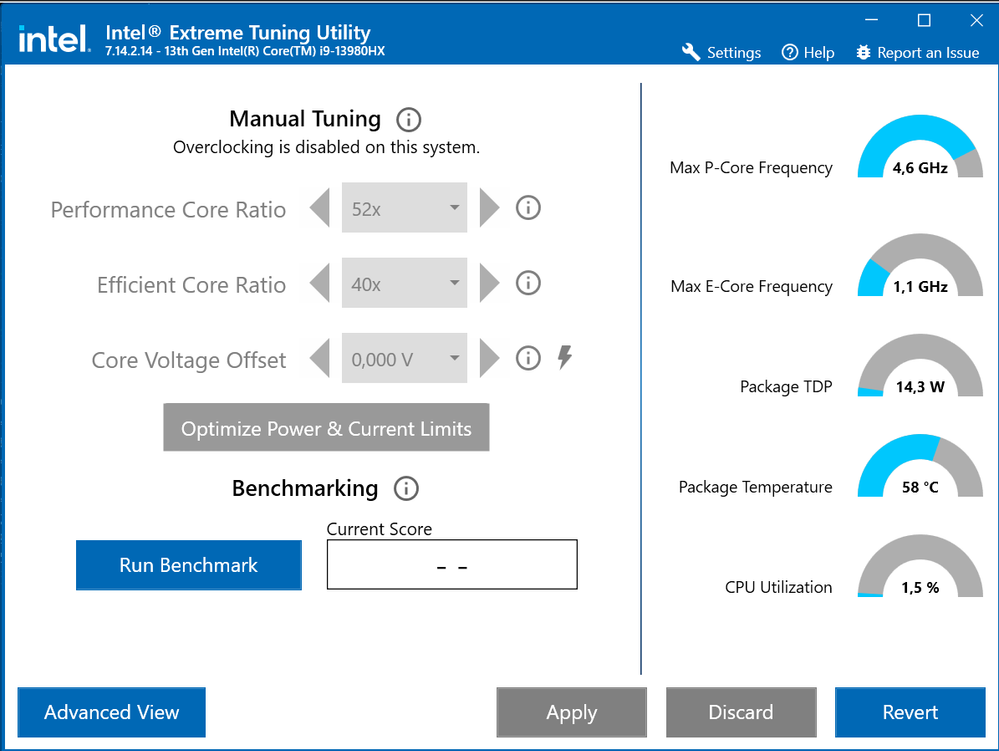The height and width of the screenshot is (751, 999).
Task: Click the version and i9-13980HX CPU subtitle
Action: coord(245,51)
